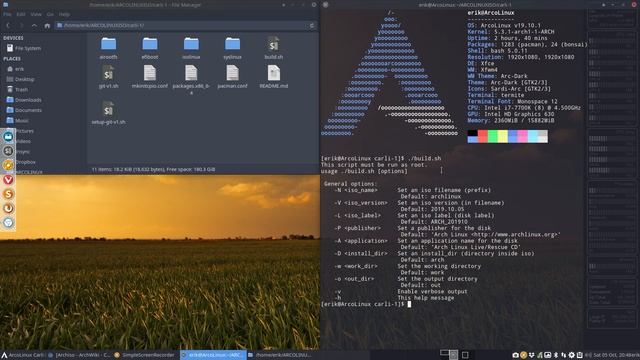Select the pacman.conf file

[x=232, y=77]
